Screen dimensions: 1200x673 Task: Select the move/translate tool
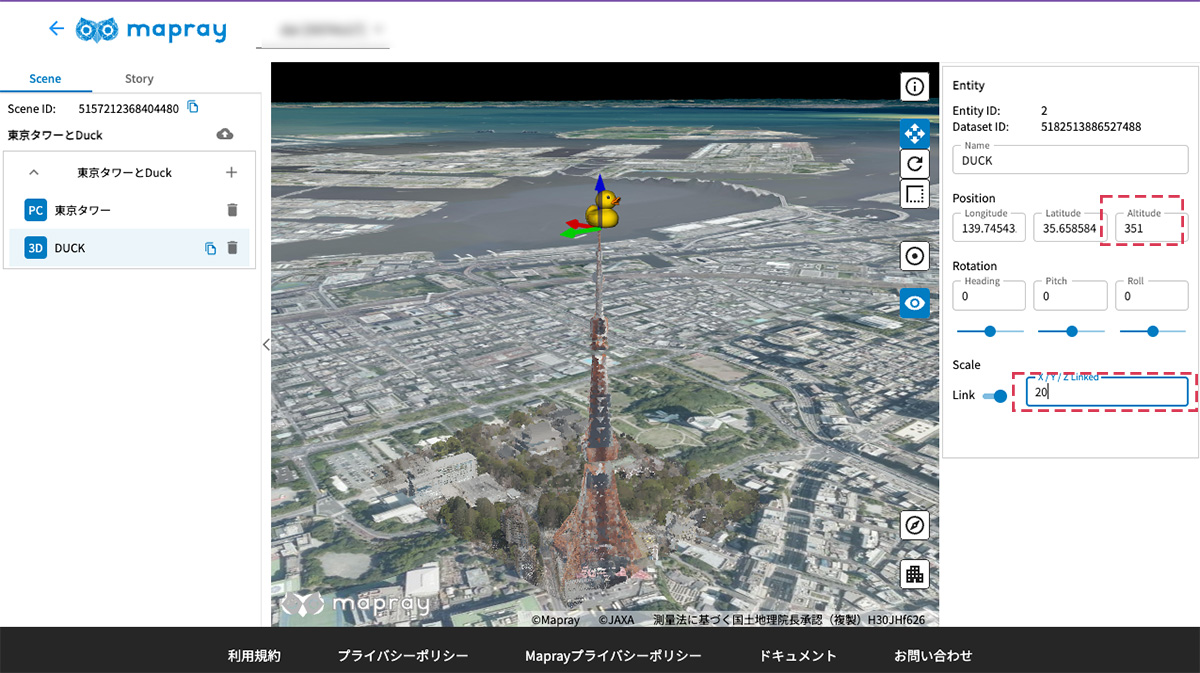click(914, 133)
